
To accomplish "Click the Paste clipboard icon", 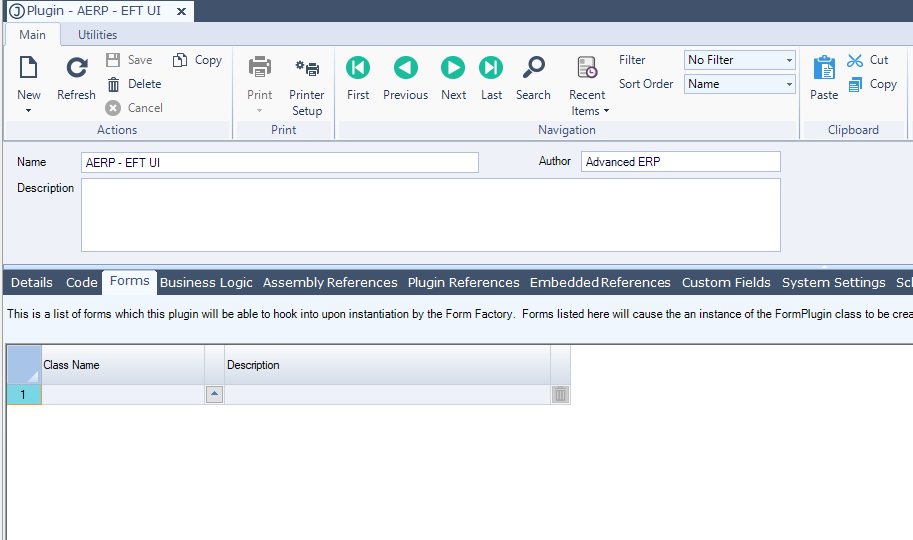I will point(824,68).
